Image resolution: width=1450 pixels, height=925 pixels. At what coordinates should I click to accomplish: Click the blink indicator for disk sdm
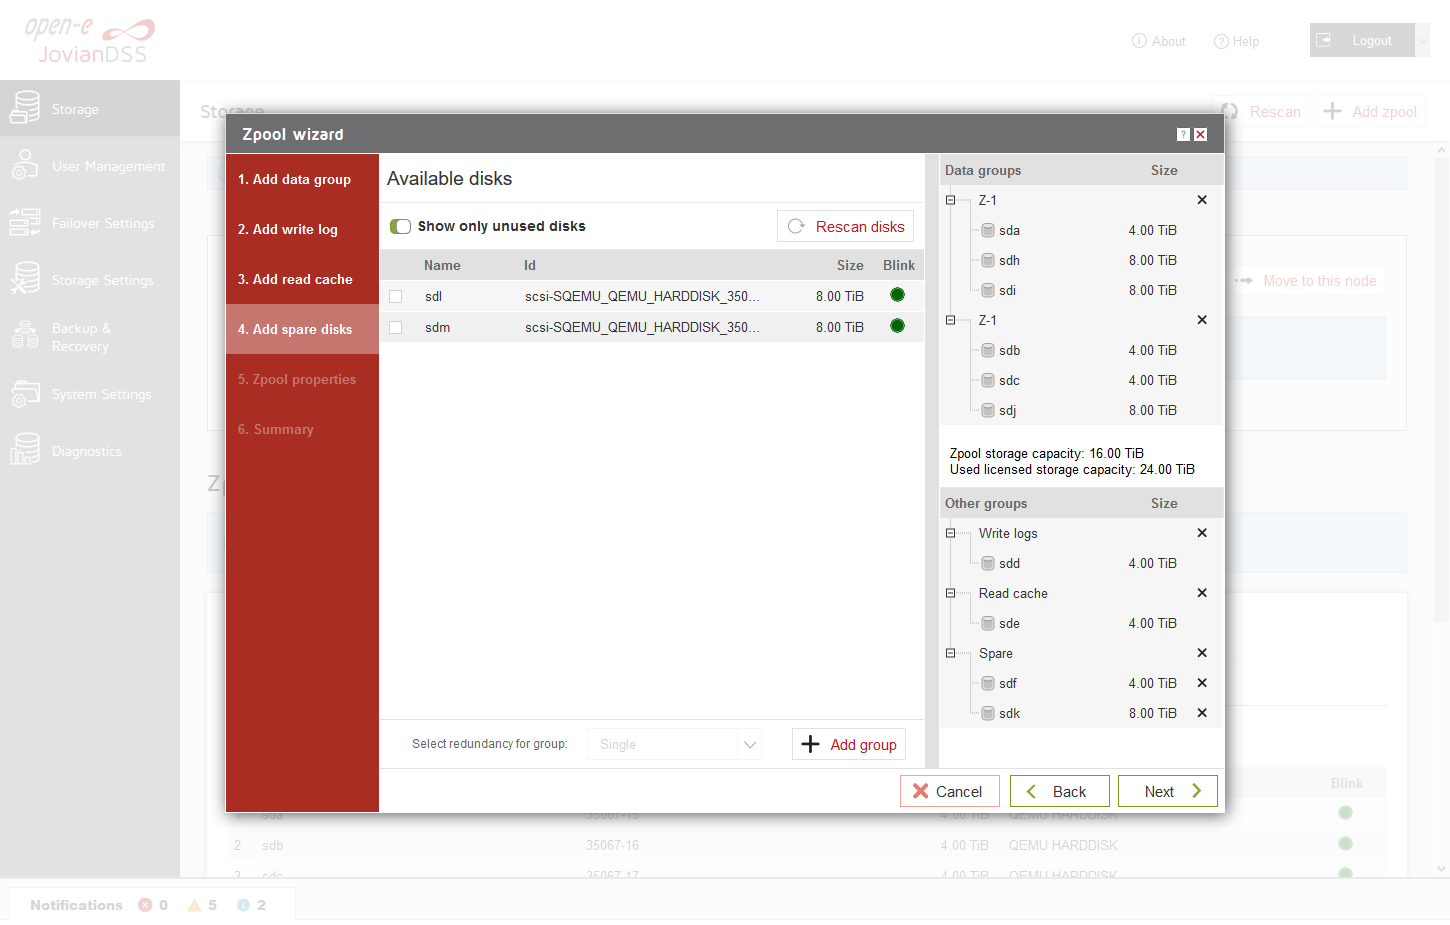point(897,326)
